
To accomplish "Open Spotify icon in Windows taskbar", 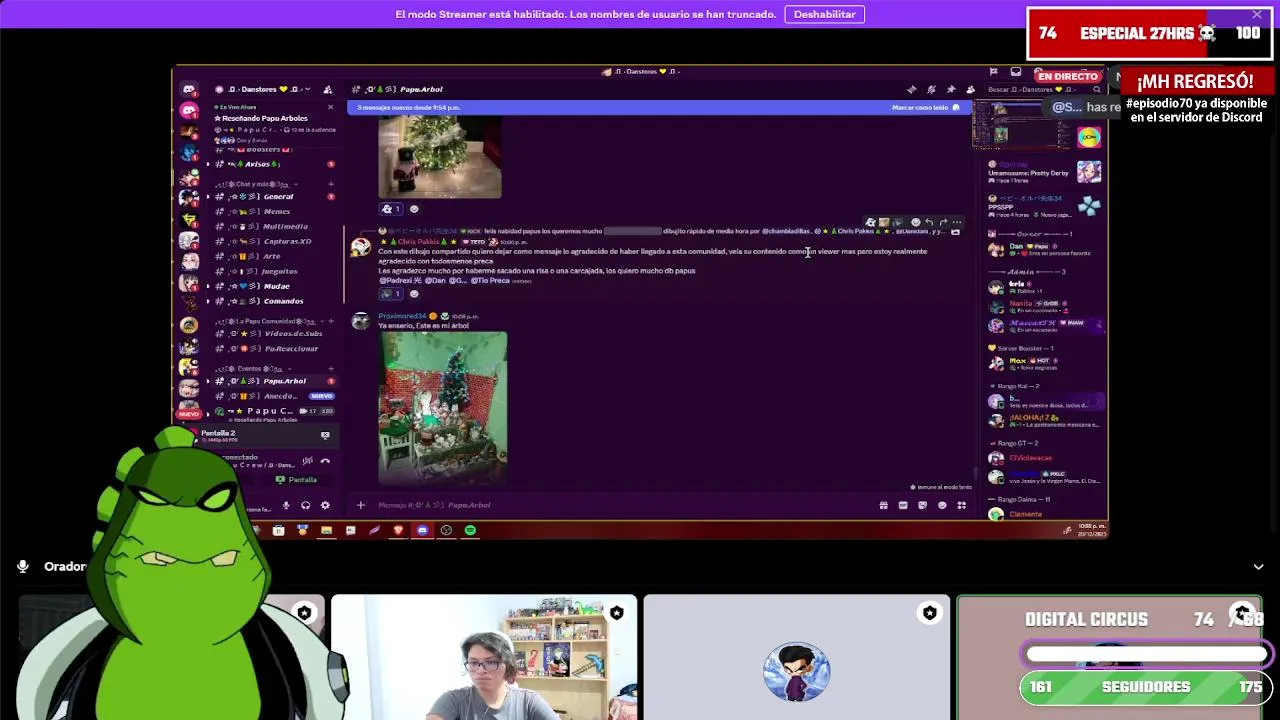I will 470,530.
